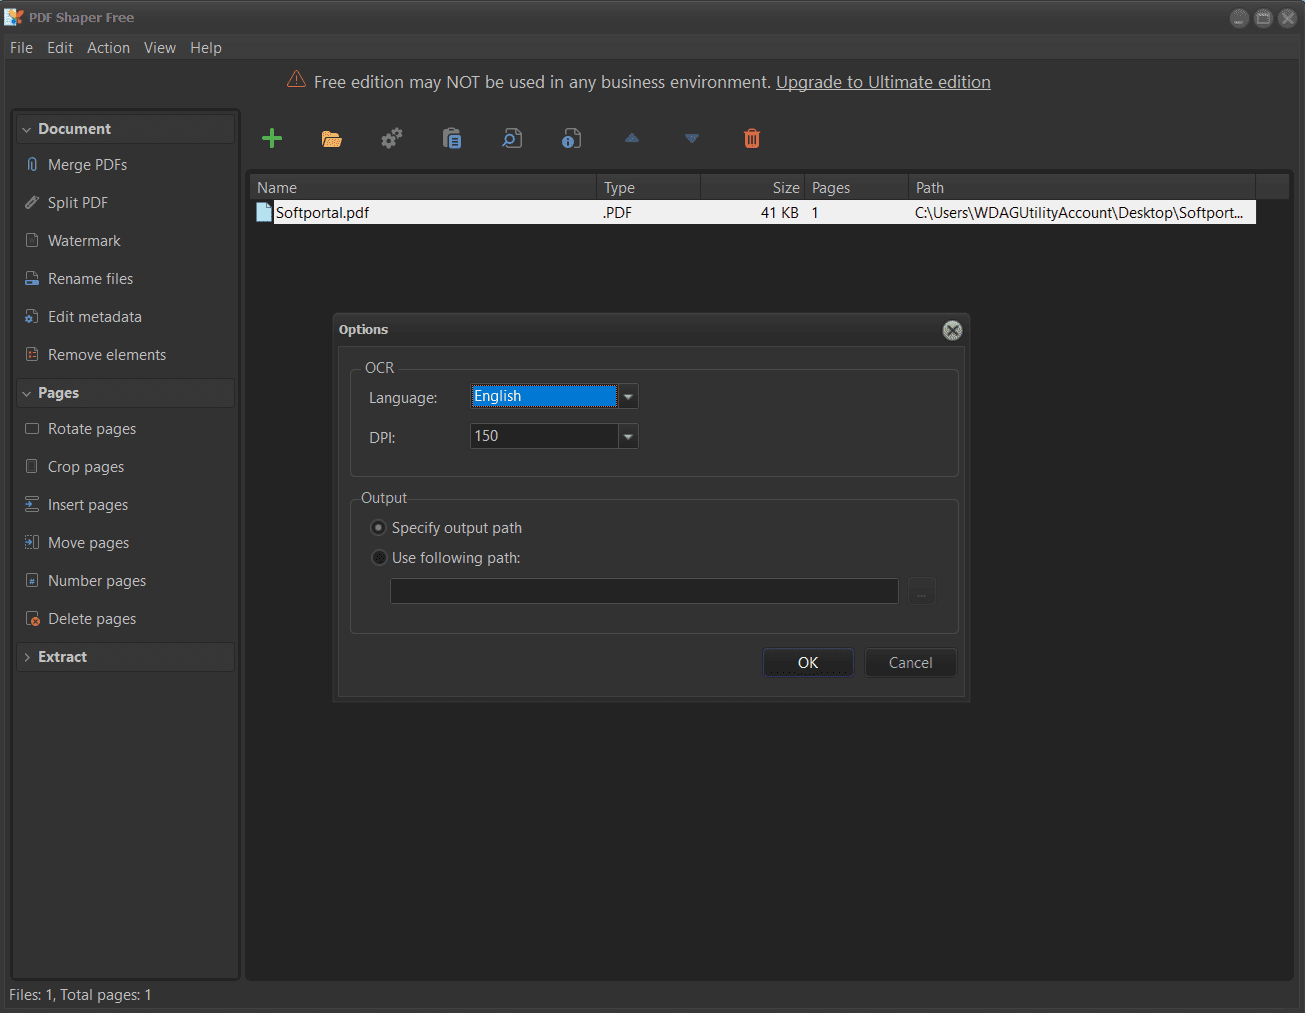Open the gears Process settings icon
1305x1013 pixels.
point(392,139)
